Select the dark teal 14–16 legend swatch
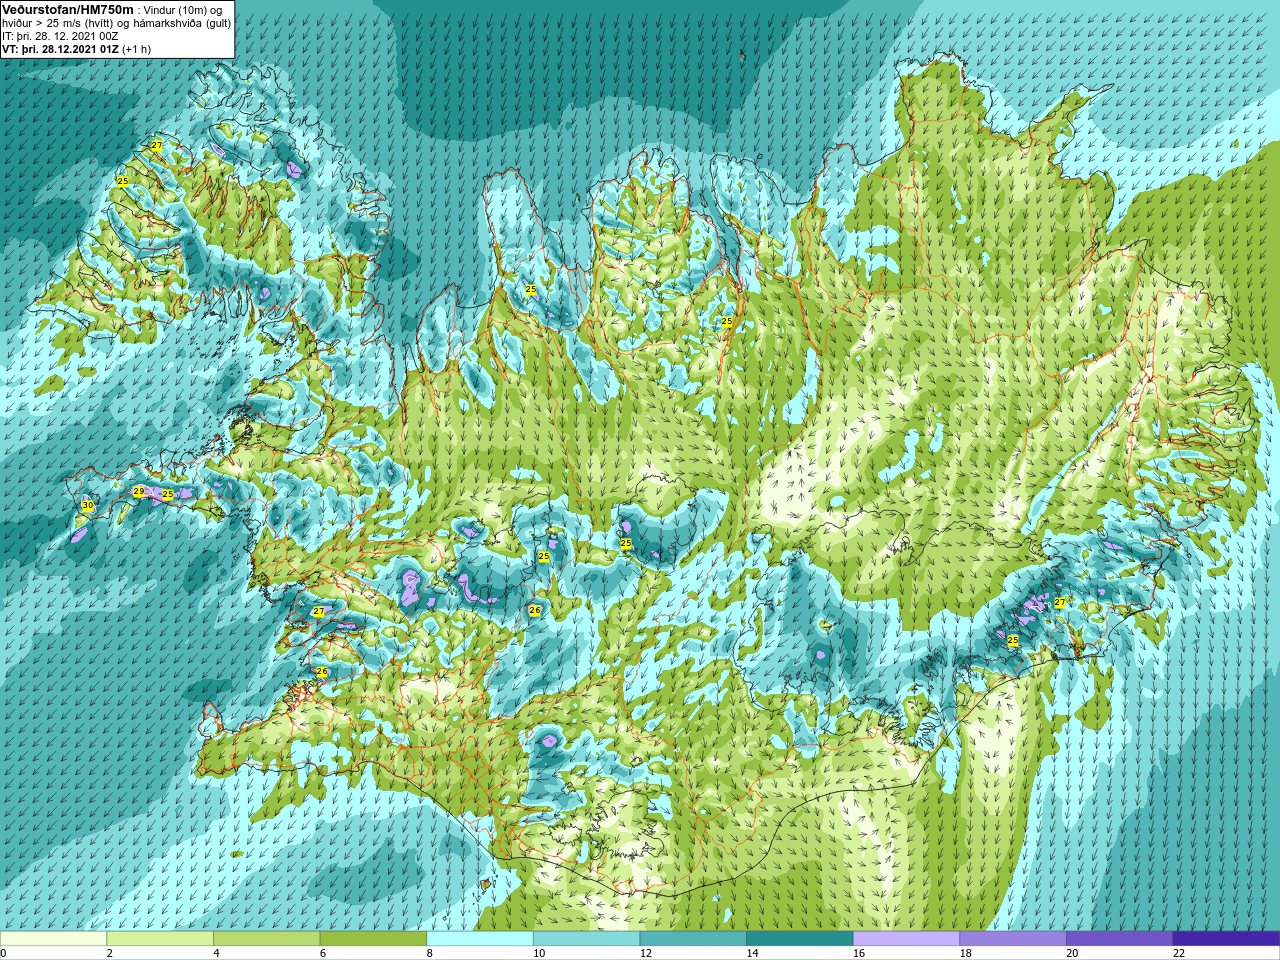The height and width of the screenshot is (960, 1280). (x=800, y=939)
